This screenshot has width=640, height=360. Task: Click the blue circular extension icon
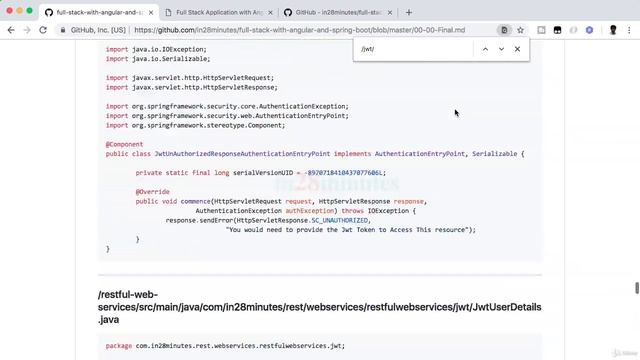589,30
